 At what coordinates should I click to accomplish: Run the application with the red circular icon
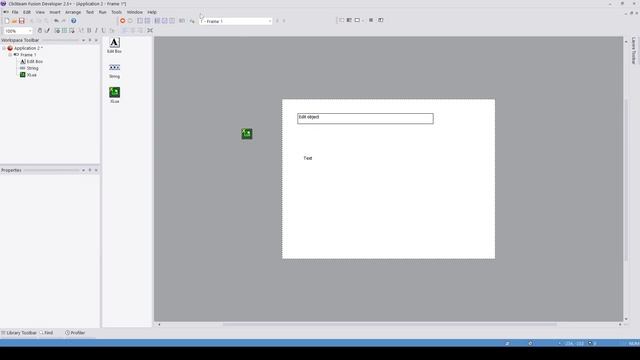122,21
